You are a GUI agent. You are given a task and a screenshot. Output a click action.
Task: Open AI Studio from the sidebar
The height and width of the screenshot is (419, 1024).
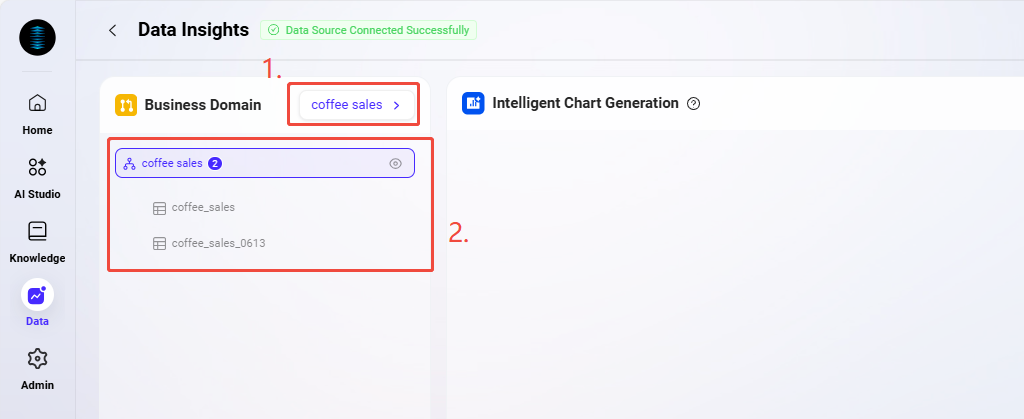pyautogui.click(x=37, y=167)
